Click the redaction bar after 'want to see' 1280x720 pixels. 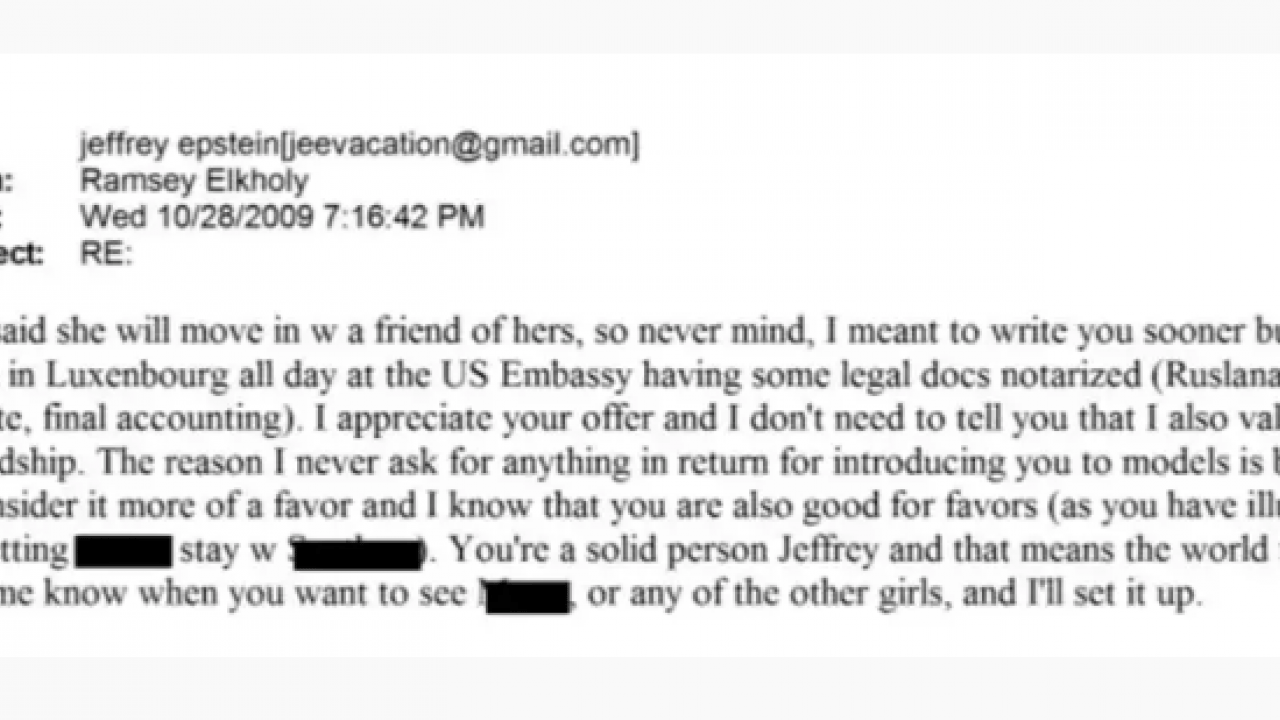point(527,596)
